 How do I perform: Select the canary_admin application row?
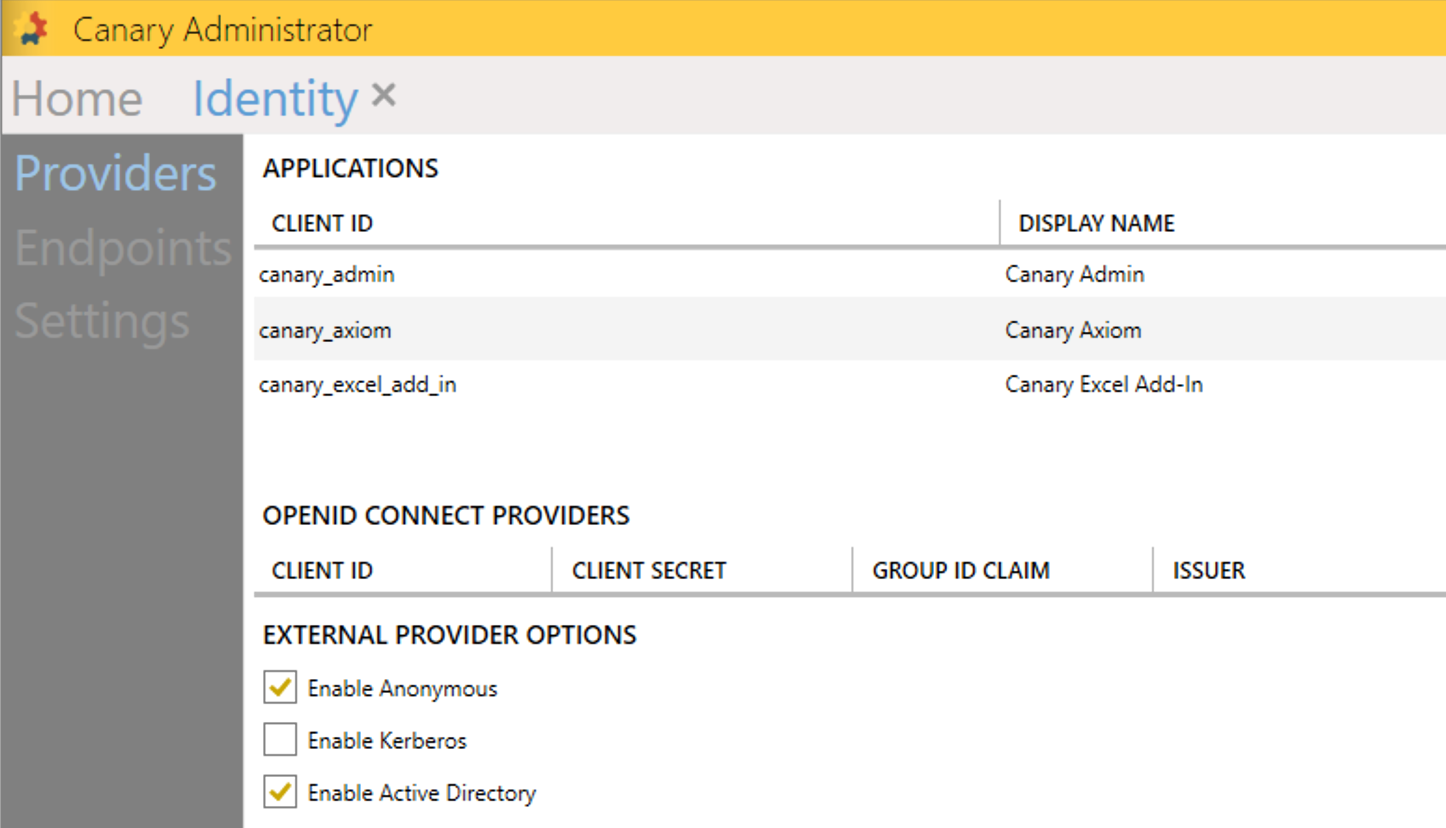600,274
